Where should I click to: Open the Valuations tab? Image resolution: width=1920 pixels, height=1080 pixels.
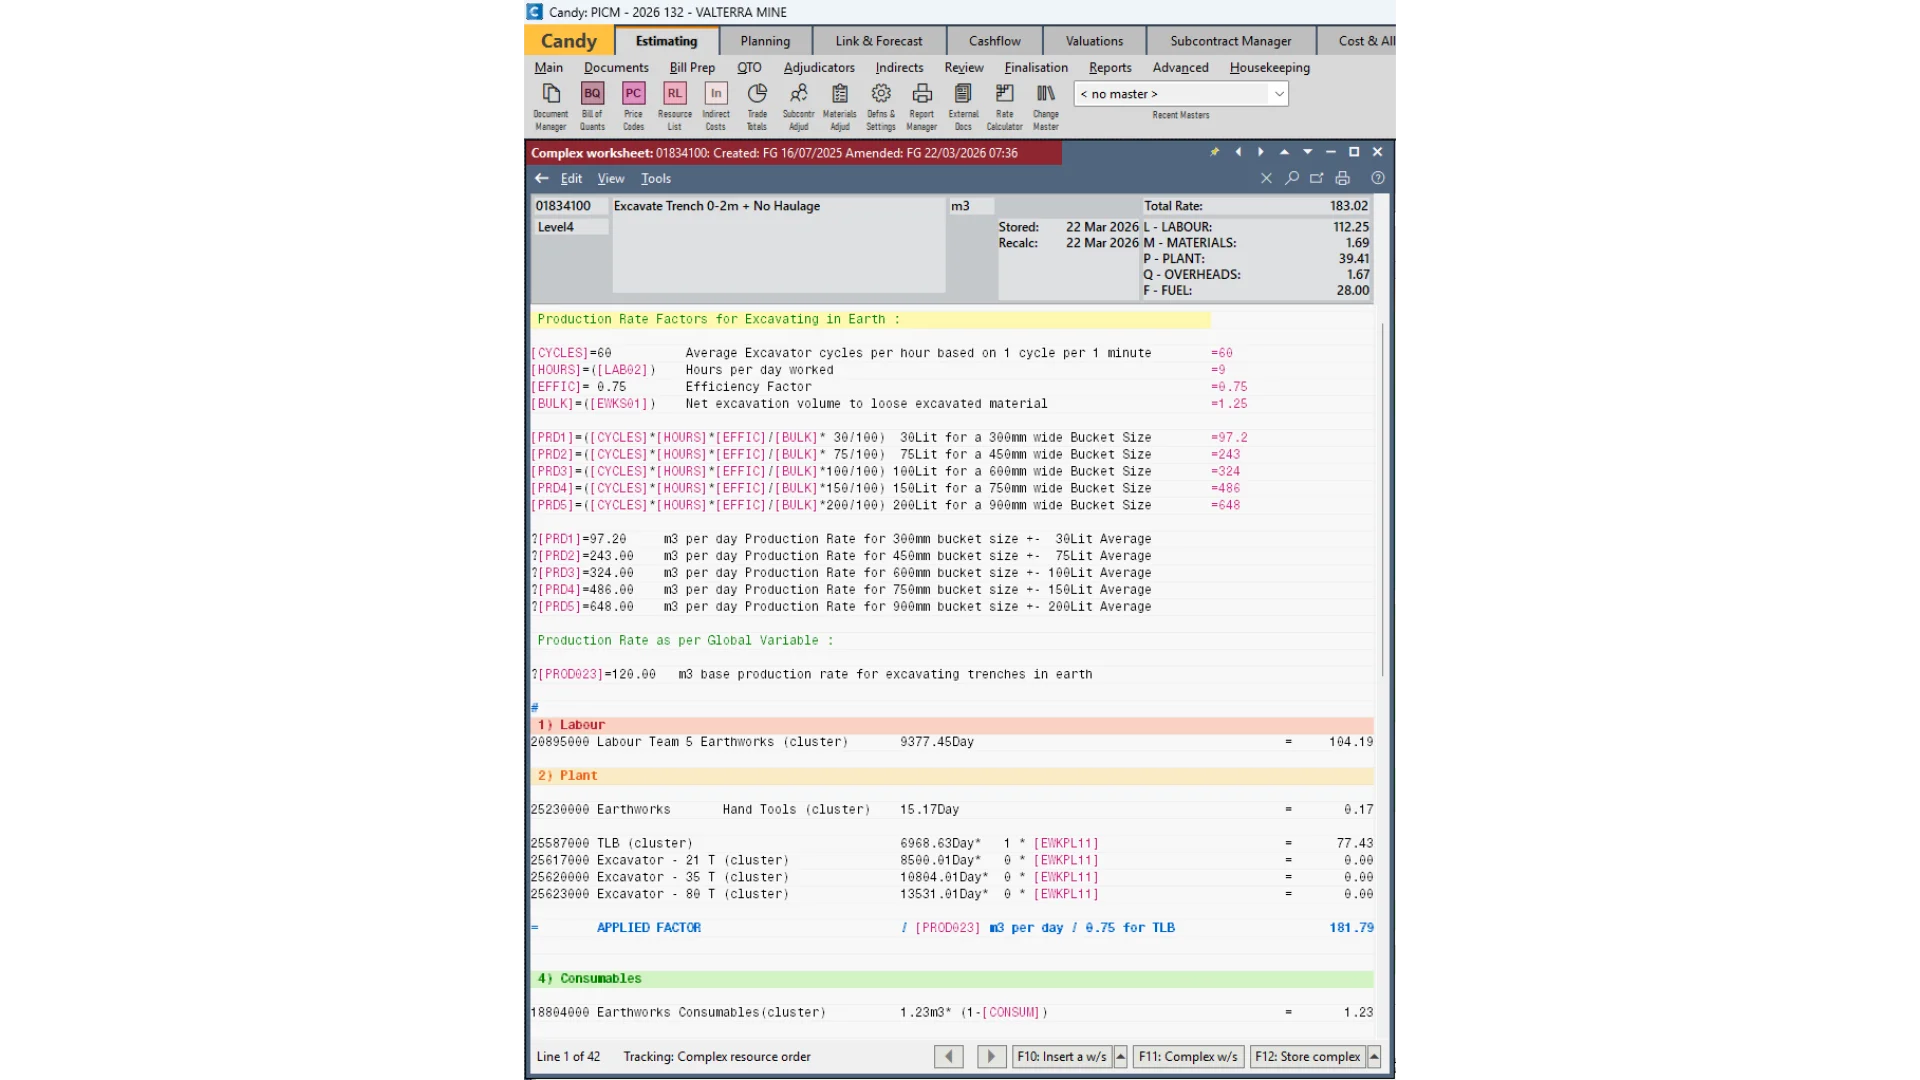[1094, 41]
